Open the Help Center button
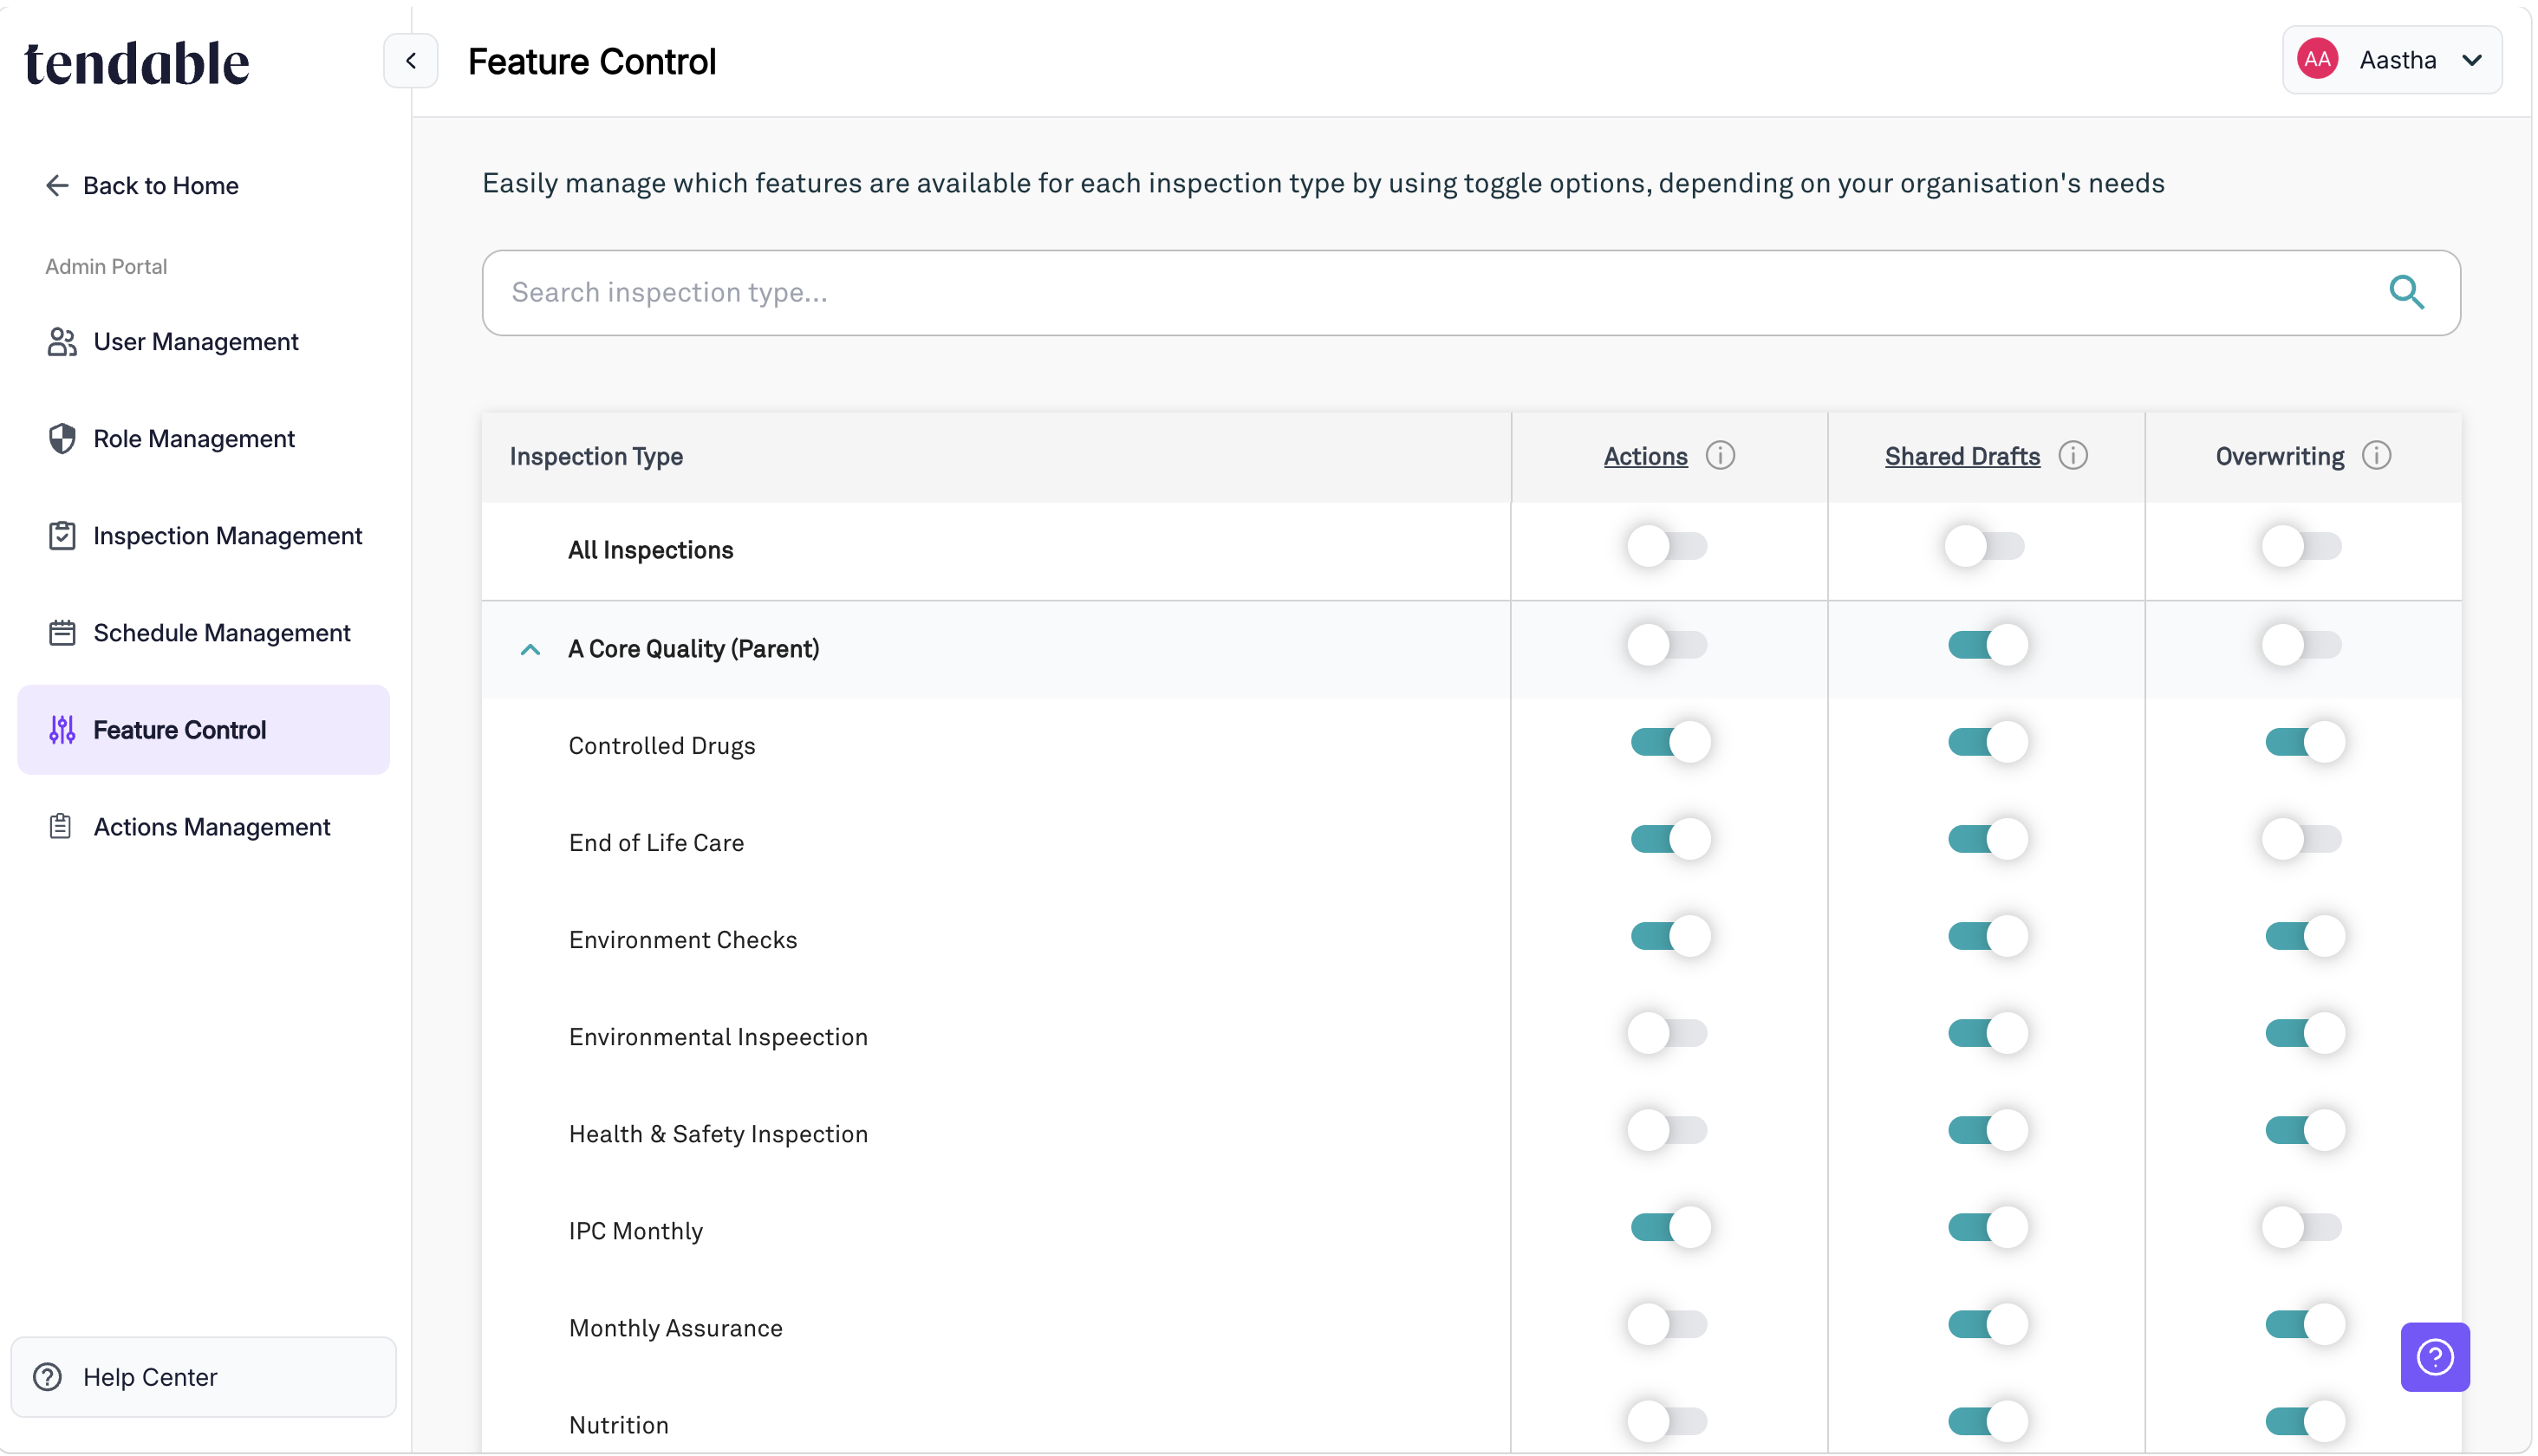2538x1456 pixels. [203, 1377]
